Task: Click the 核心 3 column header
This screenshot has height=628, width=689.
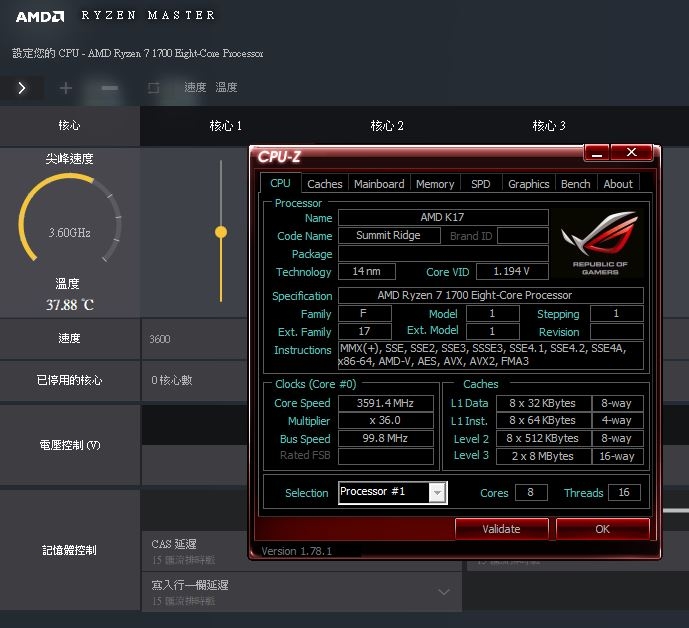Action: tap(549, 126)
